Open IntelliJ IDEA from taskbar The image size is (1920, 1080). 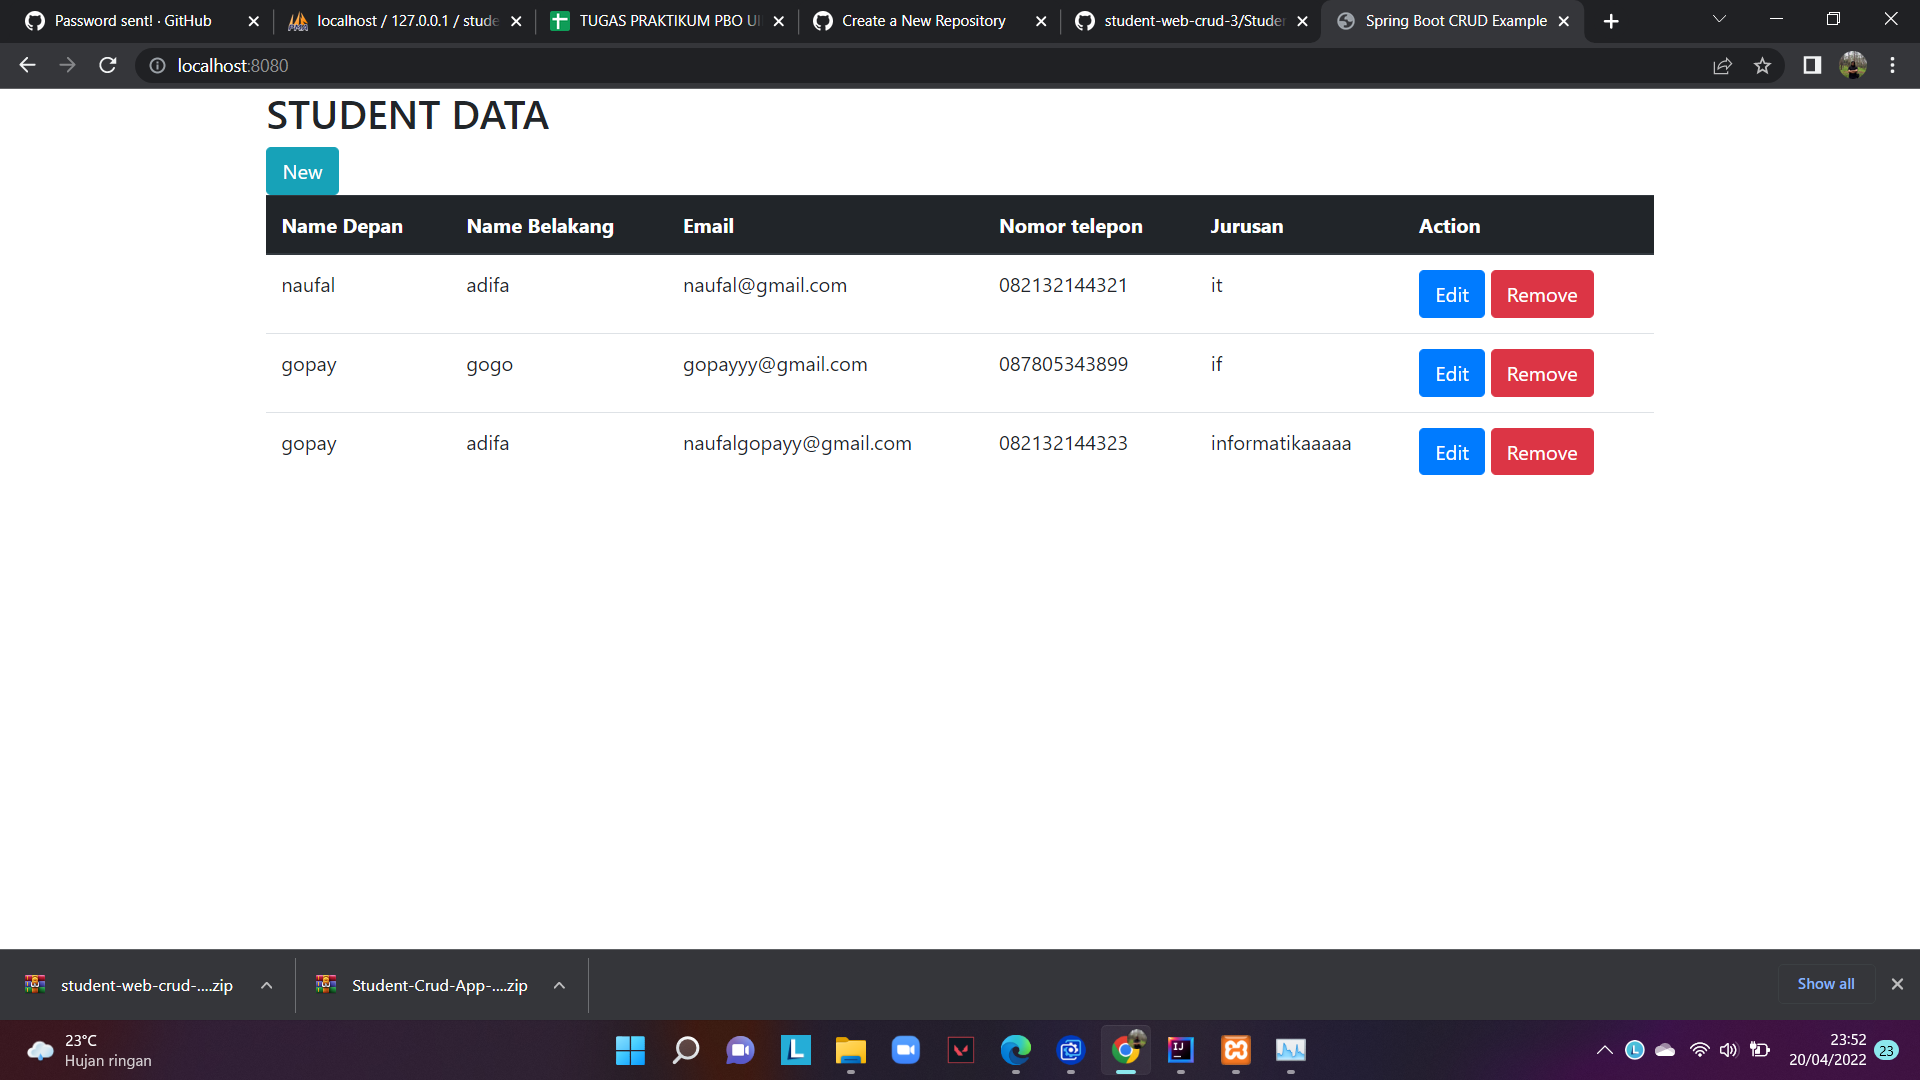pyautogui.click(x=1180, y=1050)
